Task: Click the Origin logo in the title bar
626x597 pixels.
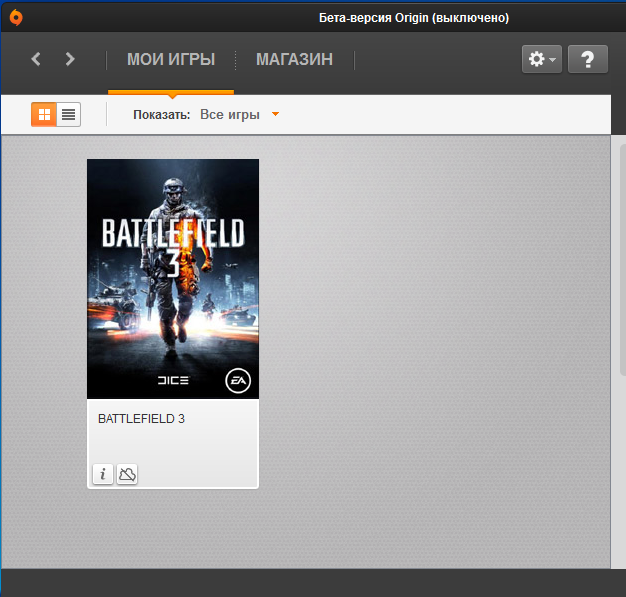Action: pos(16,18)
